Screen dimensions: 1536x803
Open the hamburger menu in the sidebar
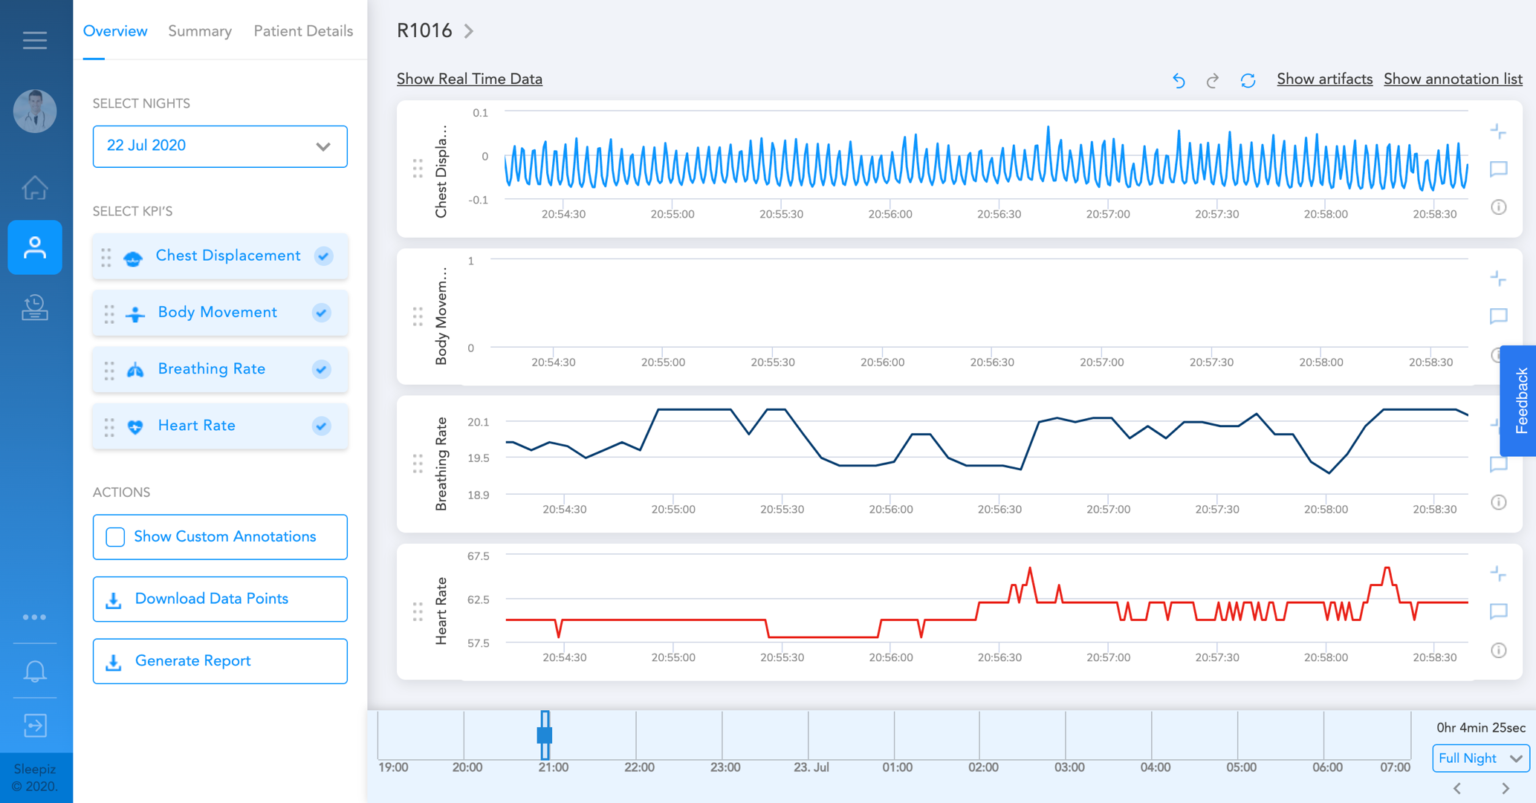(35, 40)
